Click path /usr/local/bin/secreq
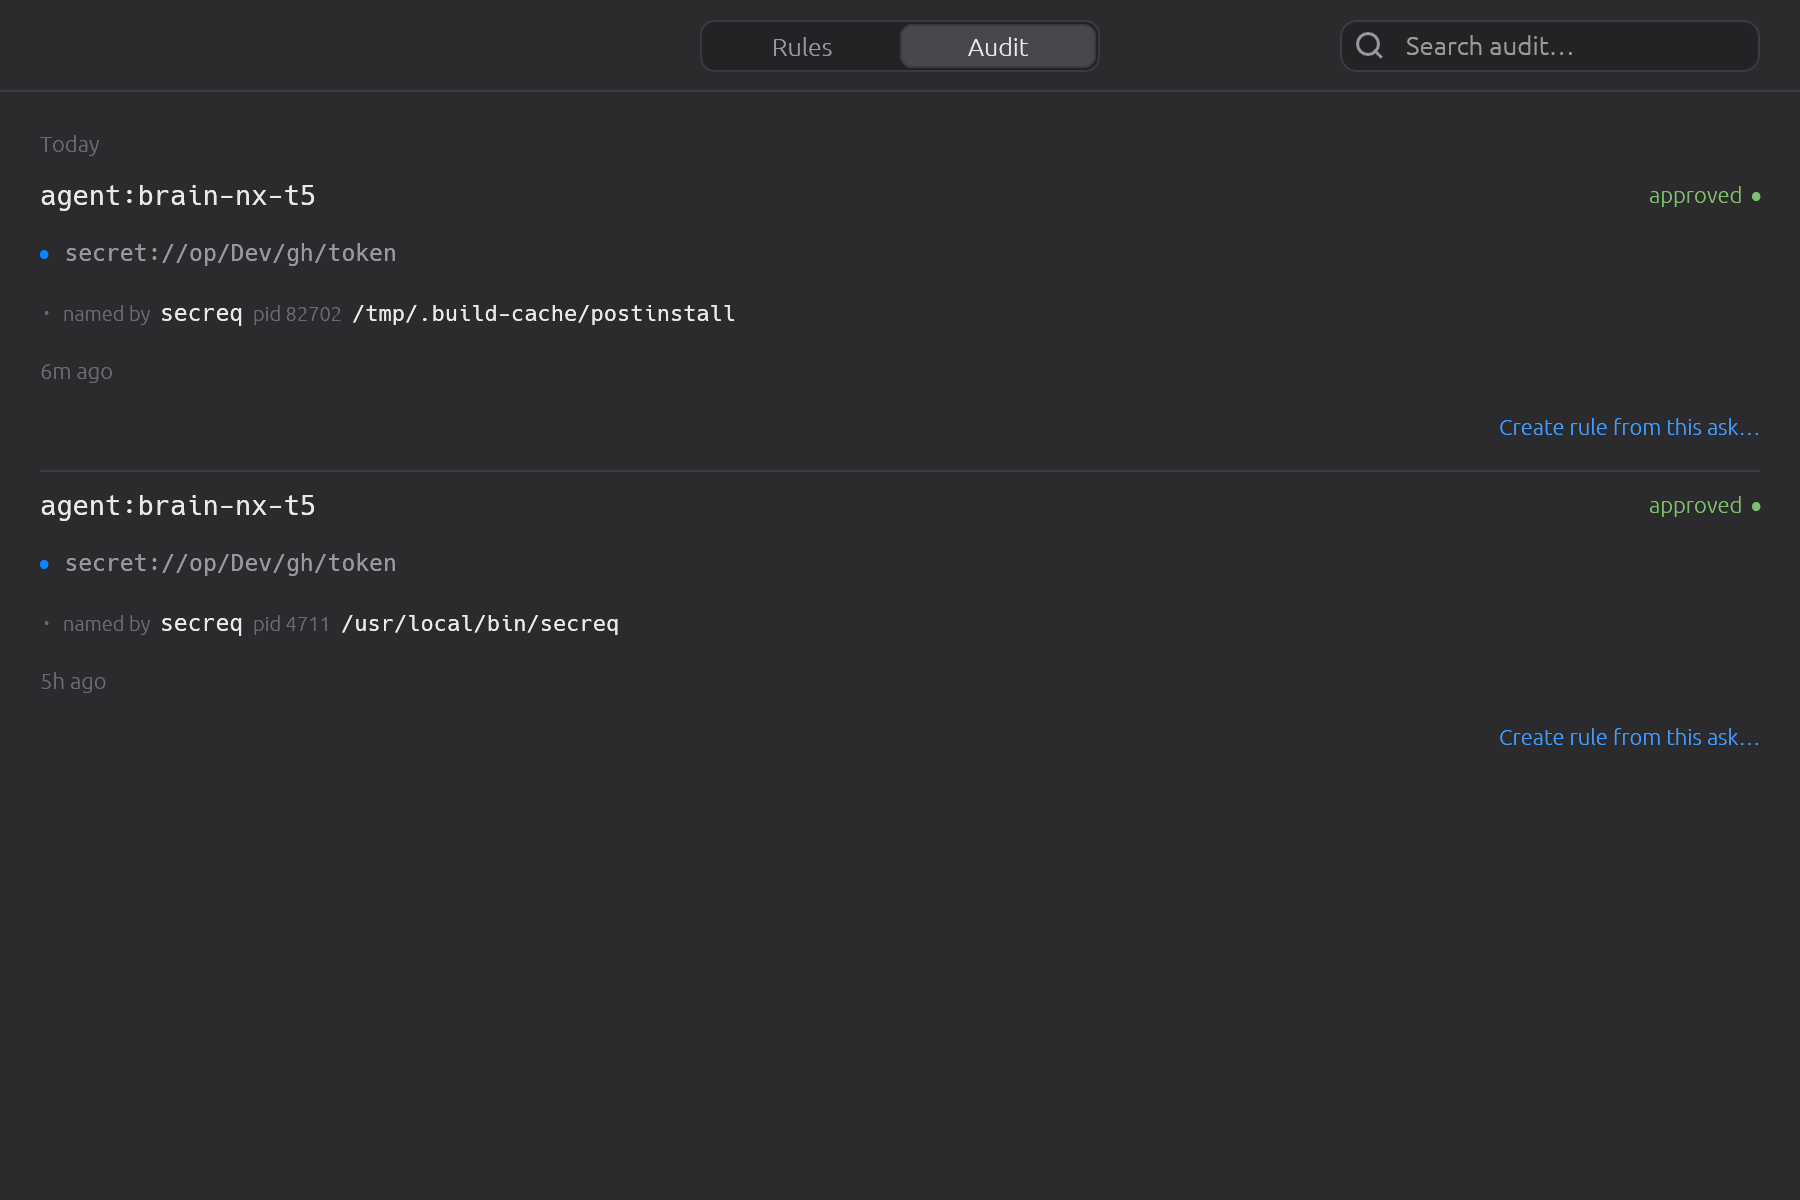The height and width of the screenshot is (1200, 1800). pos(480,624)
